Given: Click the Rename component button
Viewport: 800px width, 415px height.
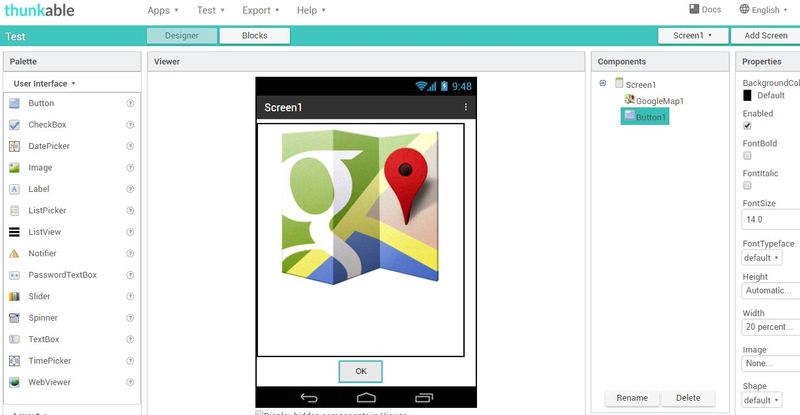Looking at the screenshot, I should point(632,398).
